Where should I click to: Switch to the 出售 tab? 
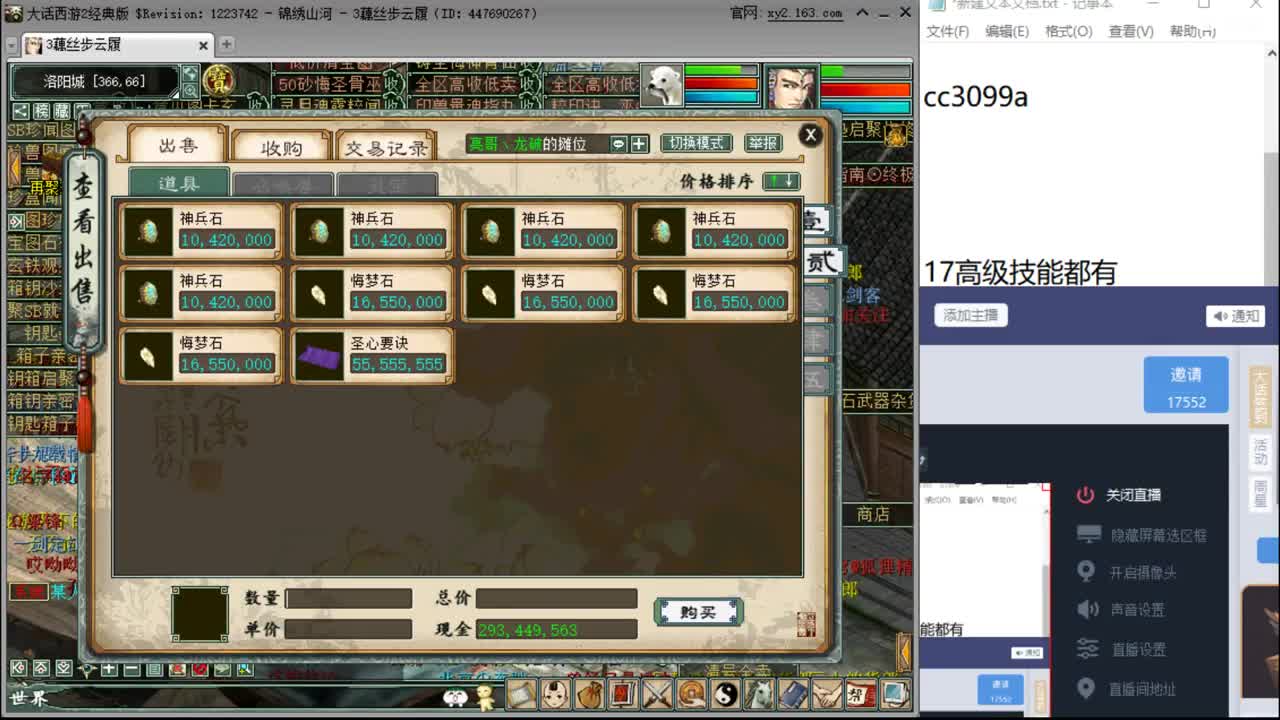click(x=178, y=146)
